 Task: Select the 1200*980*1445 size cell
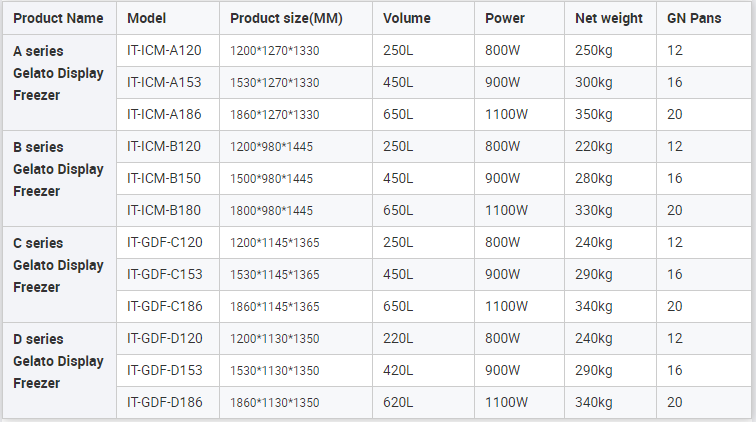[272, 146]
